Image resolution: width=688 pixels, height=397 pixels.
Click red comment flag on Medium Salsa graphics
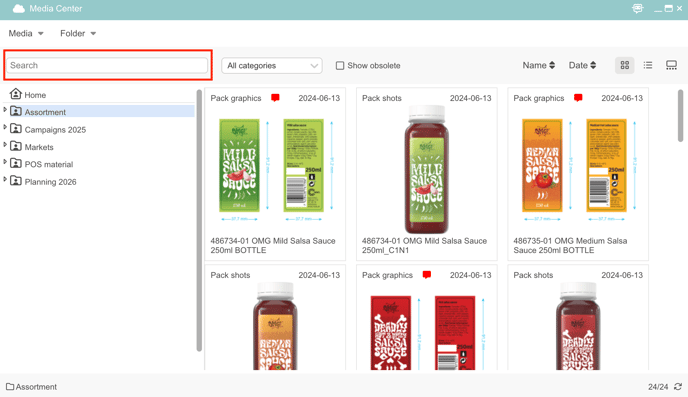click(578, 98)
